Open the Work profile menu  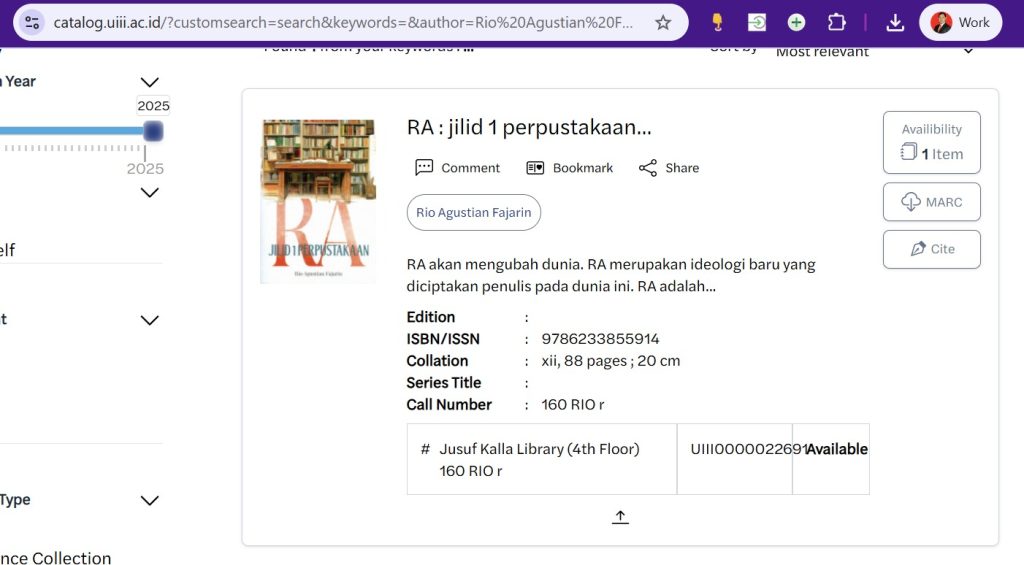pyautogui.click(x=960, y=22)
